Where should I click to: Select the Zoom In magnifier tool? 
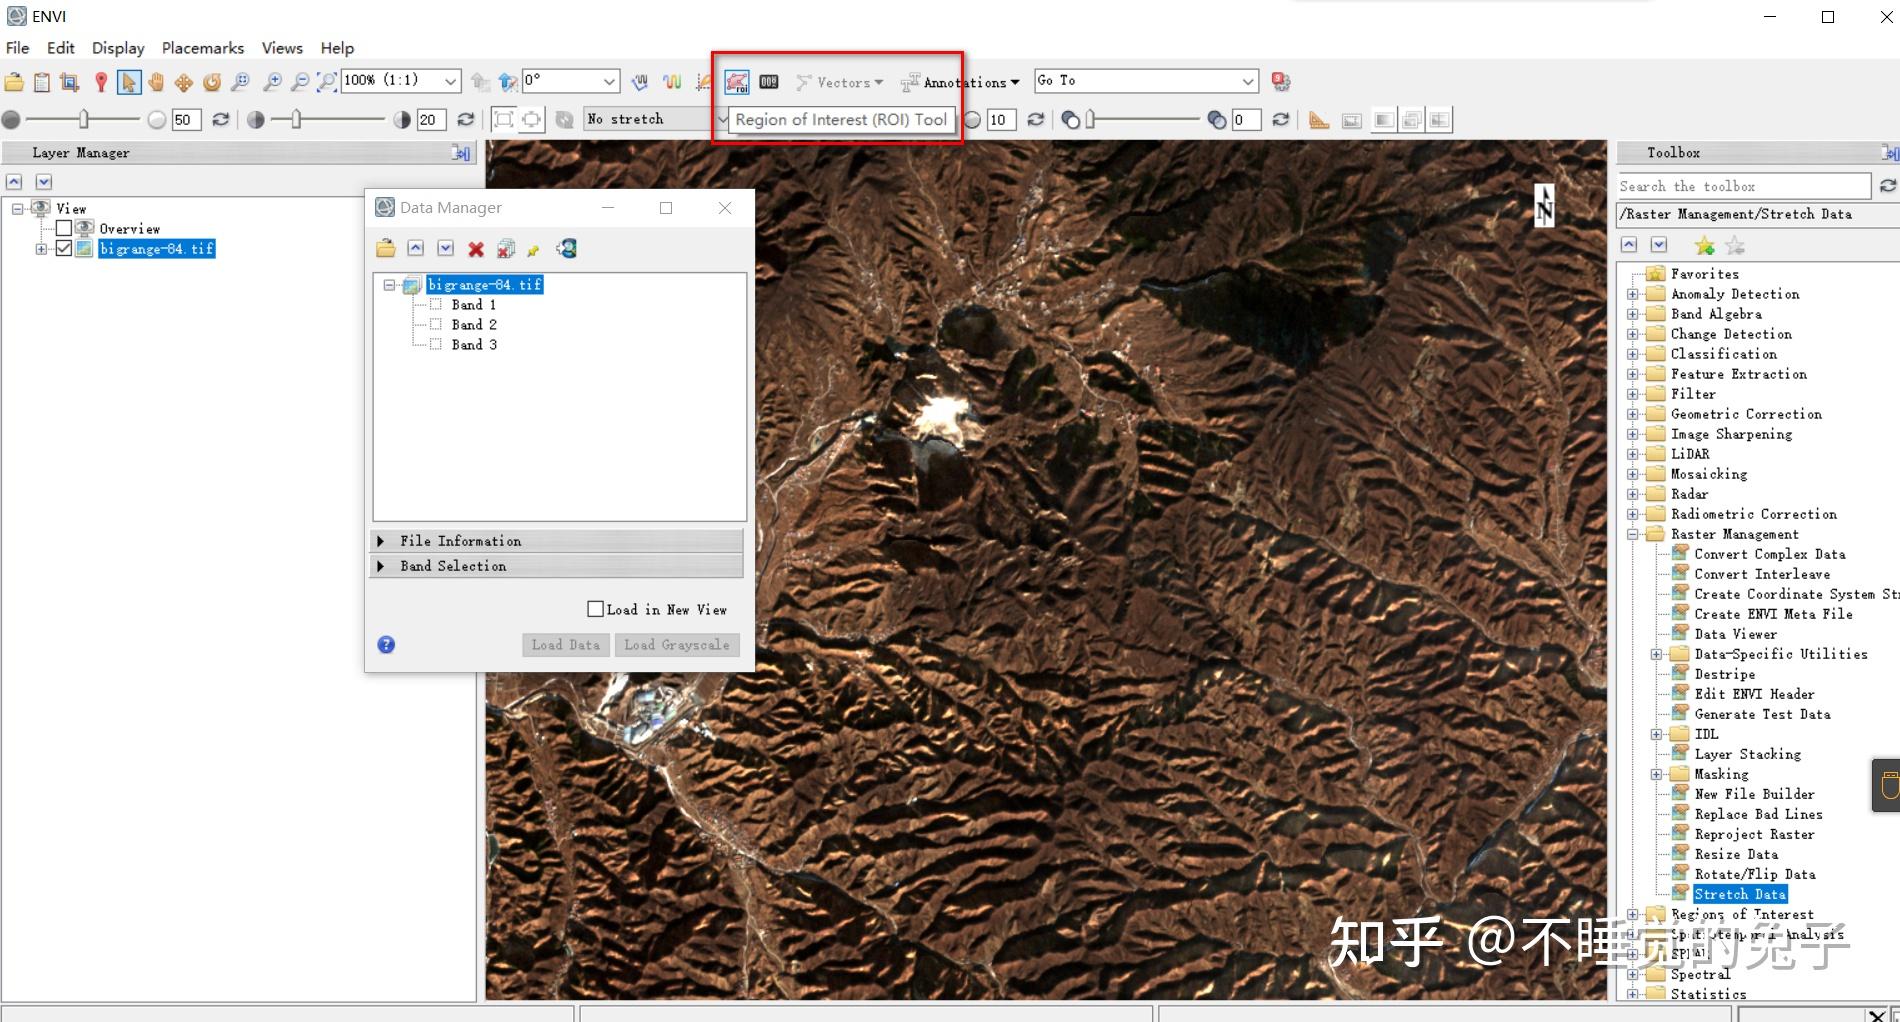coord(273,81)
